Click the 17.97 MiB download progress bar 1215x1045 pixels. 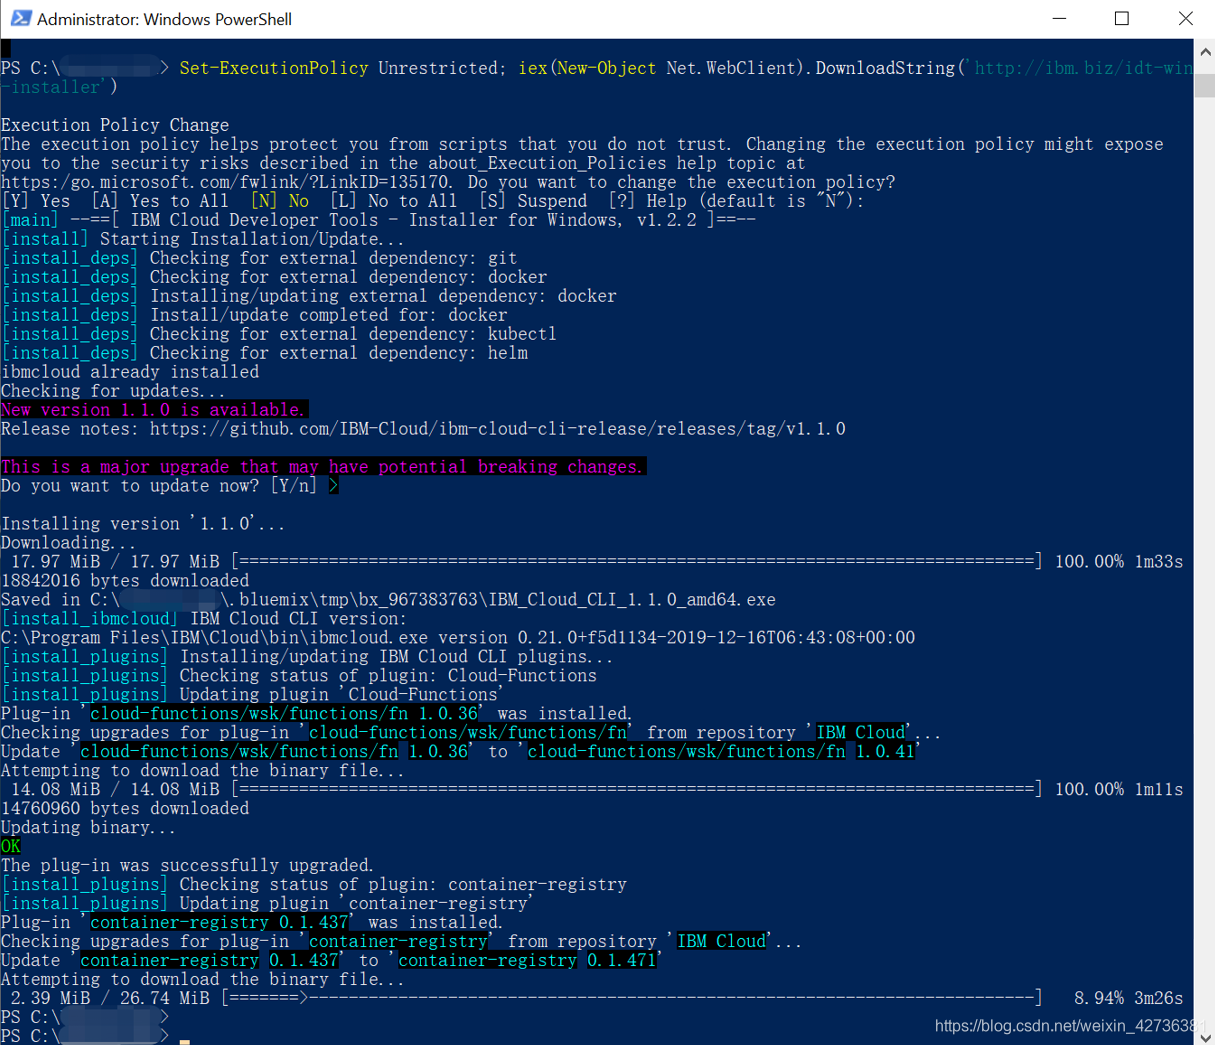636,562
